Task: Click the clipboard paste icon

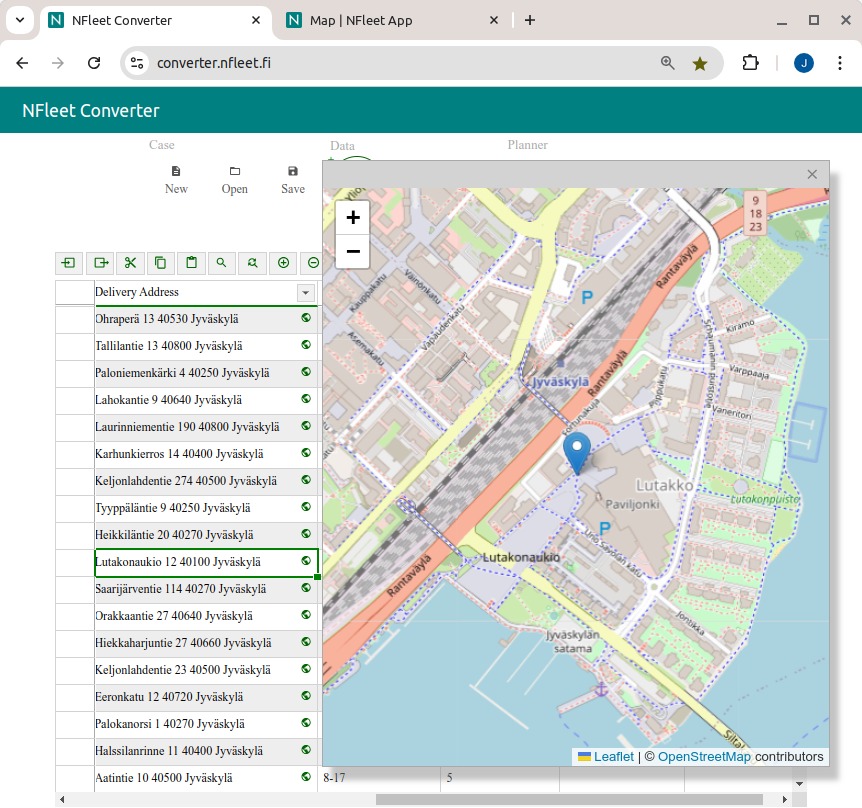Action: click(191, 263)
